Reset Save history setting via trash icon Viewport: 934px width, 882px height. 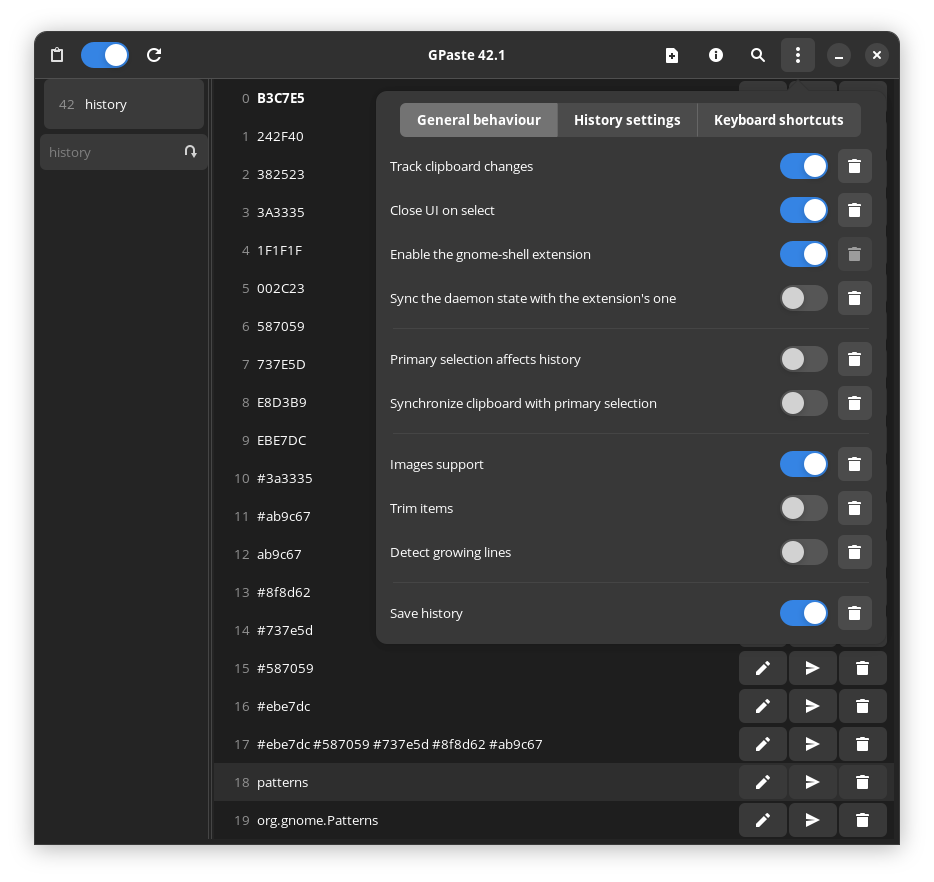click(855, 613)
